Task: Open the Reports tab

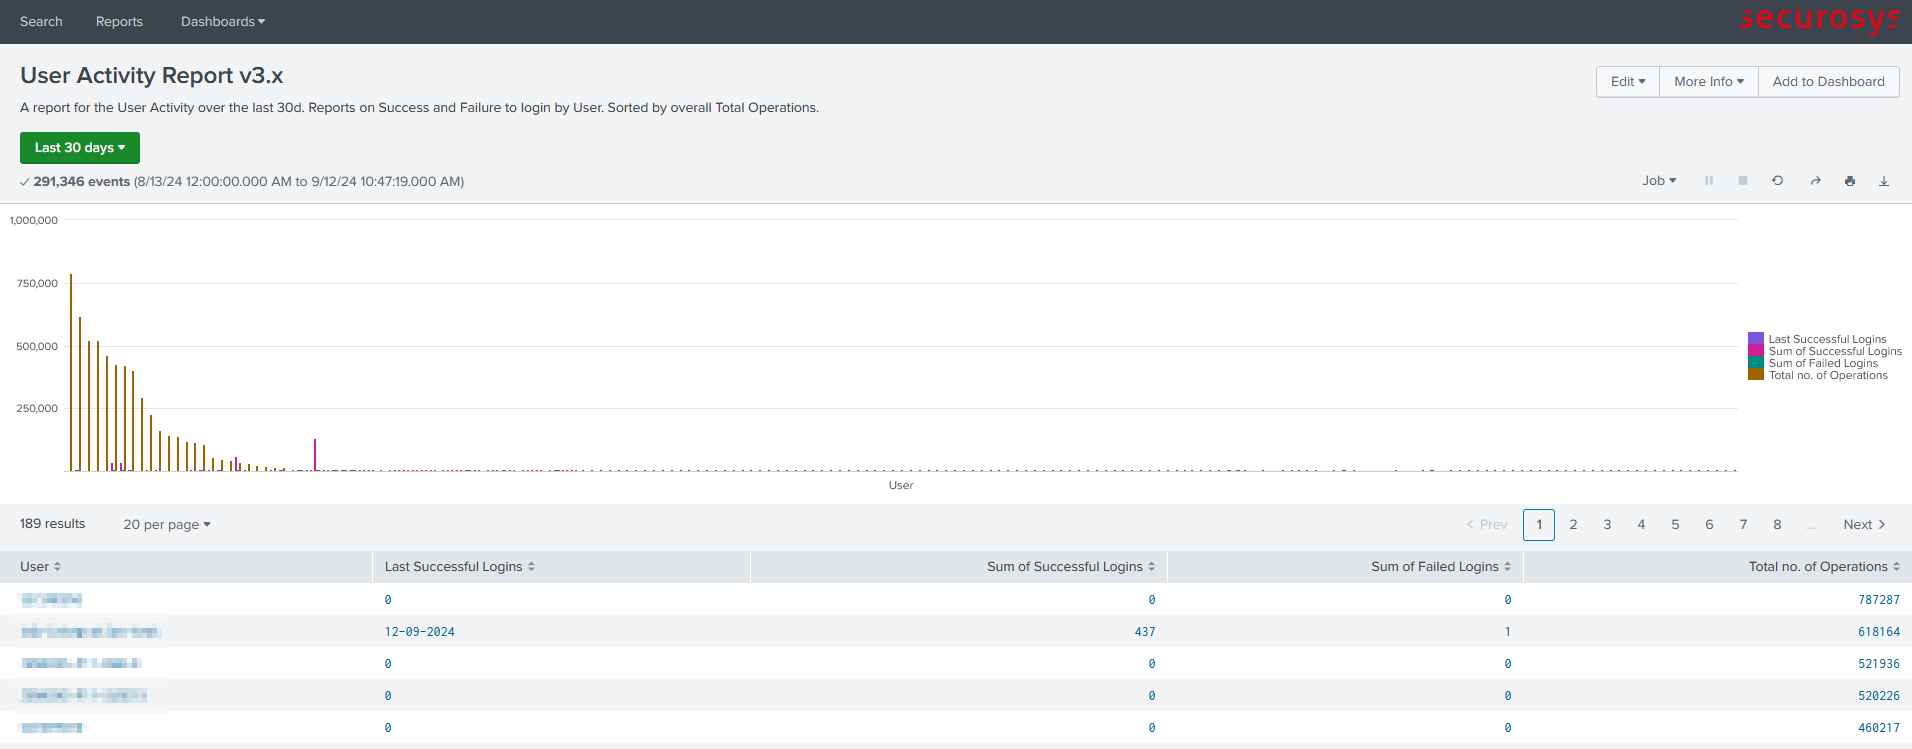Action: click(119, 21)
